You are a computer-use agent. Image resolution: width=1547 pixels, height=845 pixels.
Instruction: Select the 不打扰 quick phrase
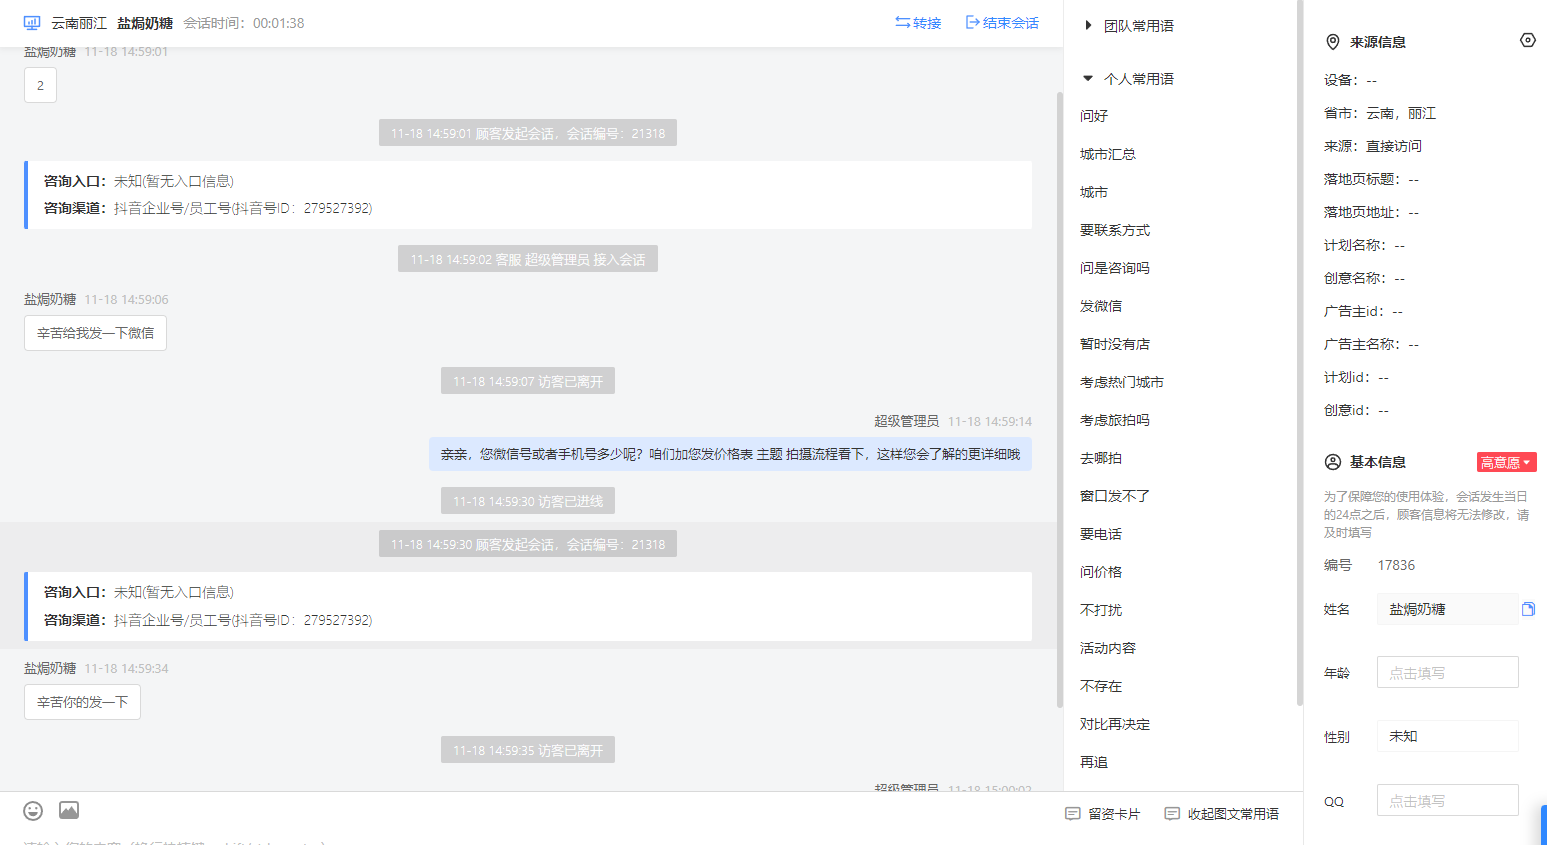click(1101, 610)
